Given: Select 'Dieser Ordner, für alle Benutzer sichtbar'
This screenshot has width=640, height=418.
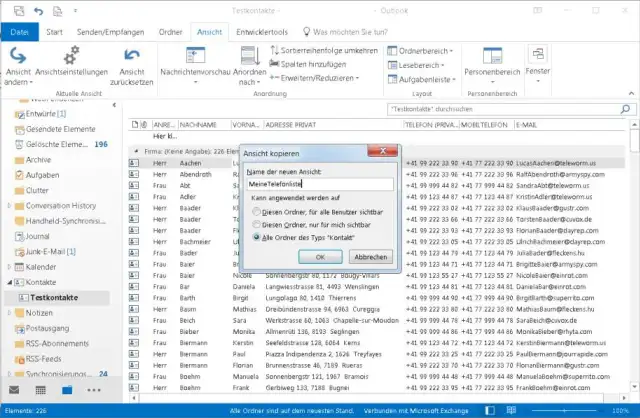Looking at the screenshot, I should (x=256, y=212).
